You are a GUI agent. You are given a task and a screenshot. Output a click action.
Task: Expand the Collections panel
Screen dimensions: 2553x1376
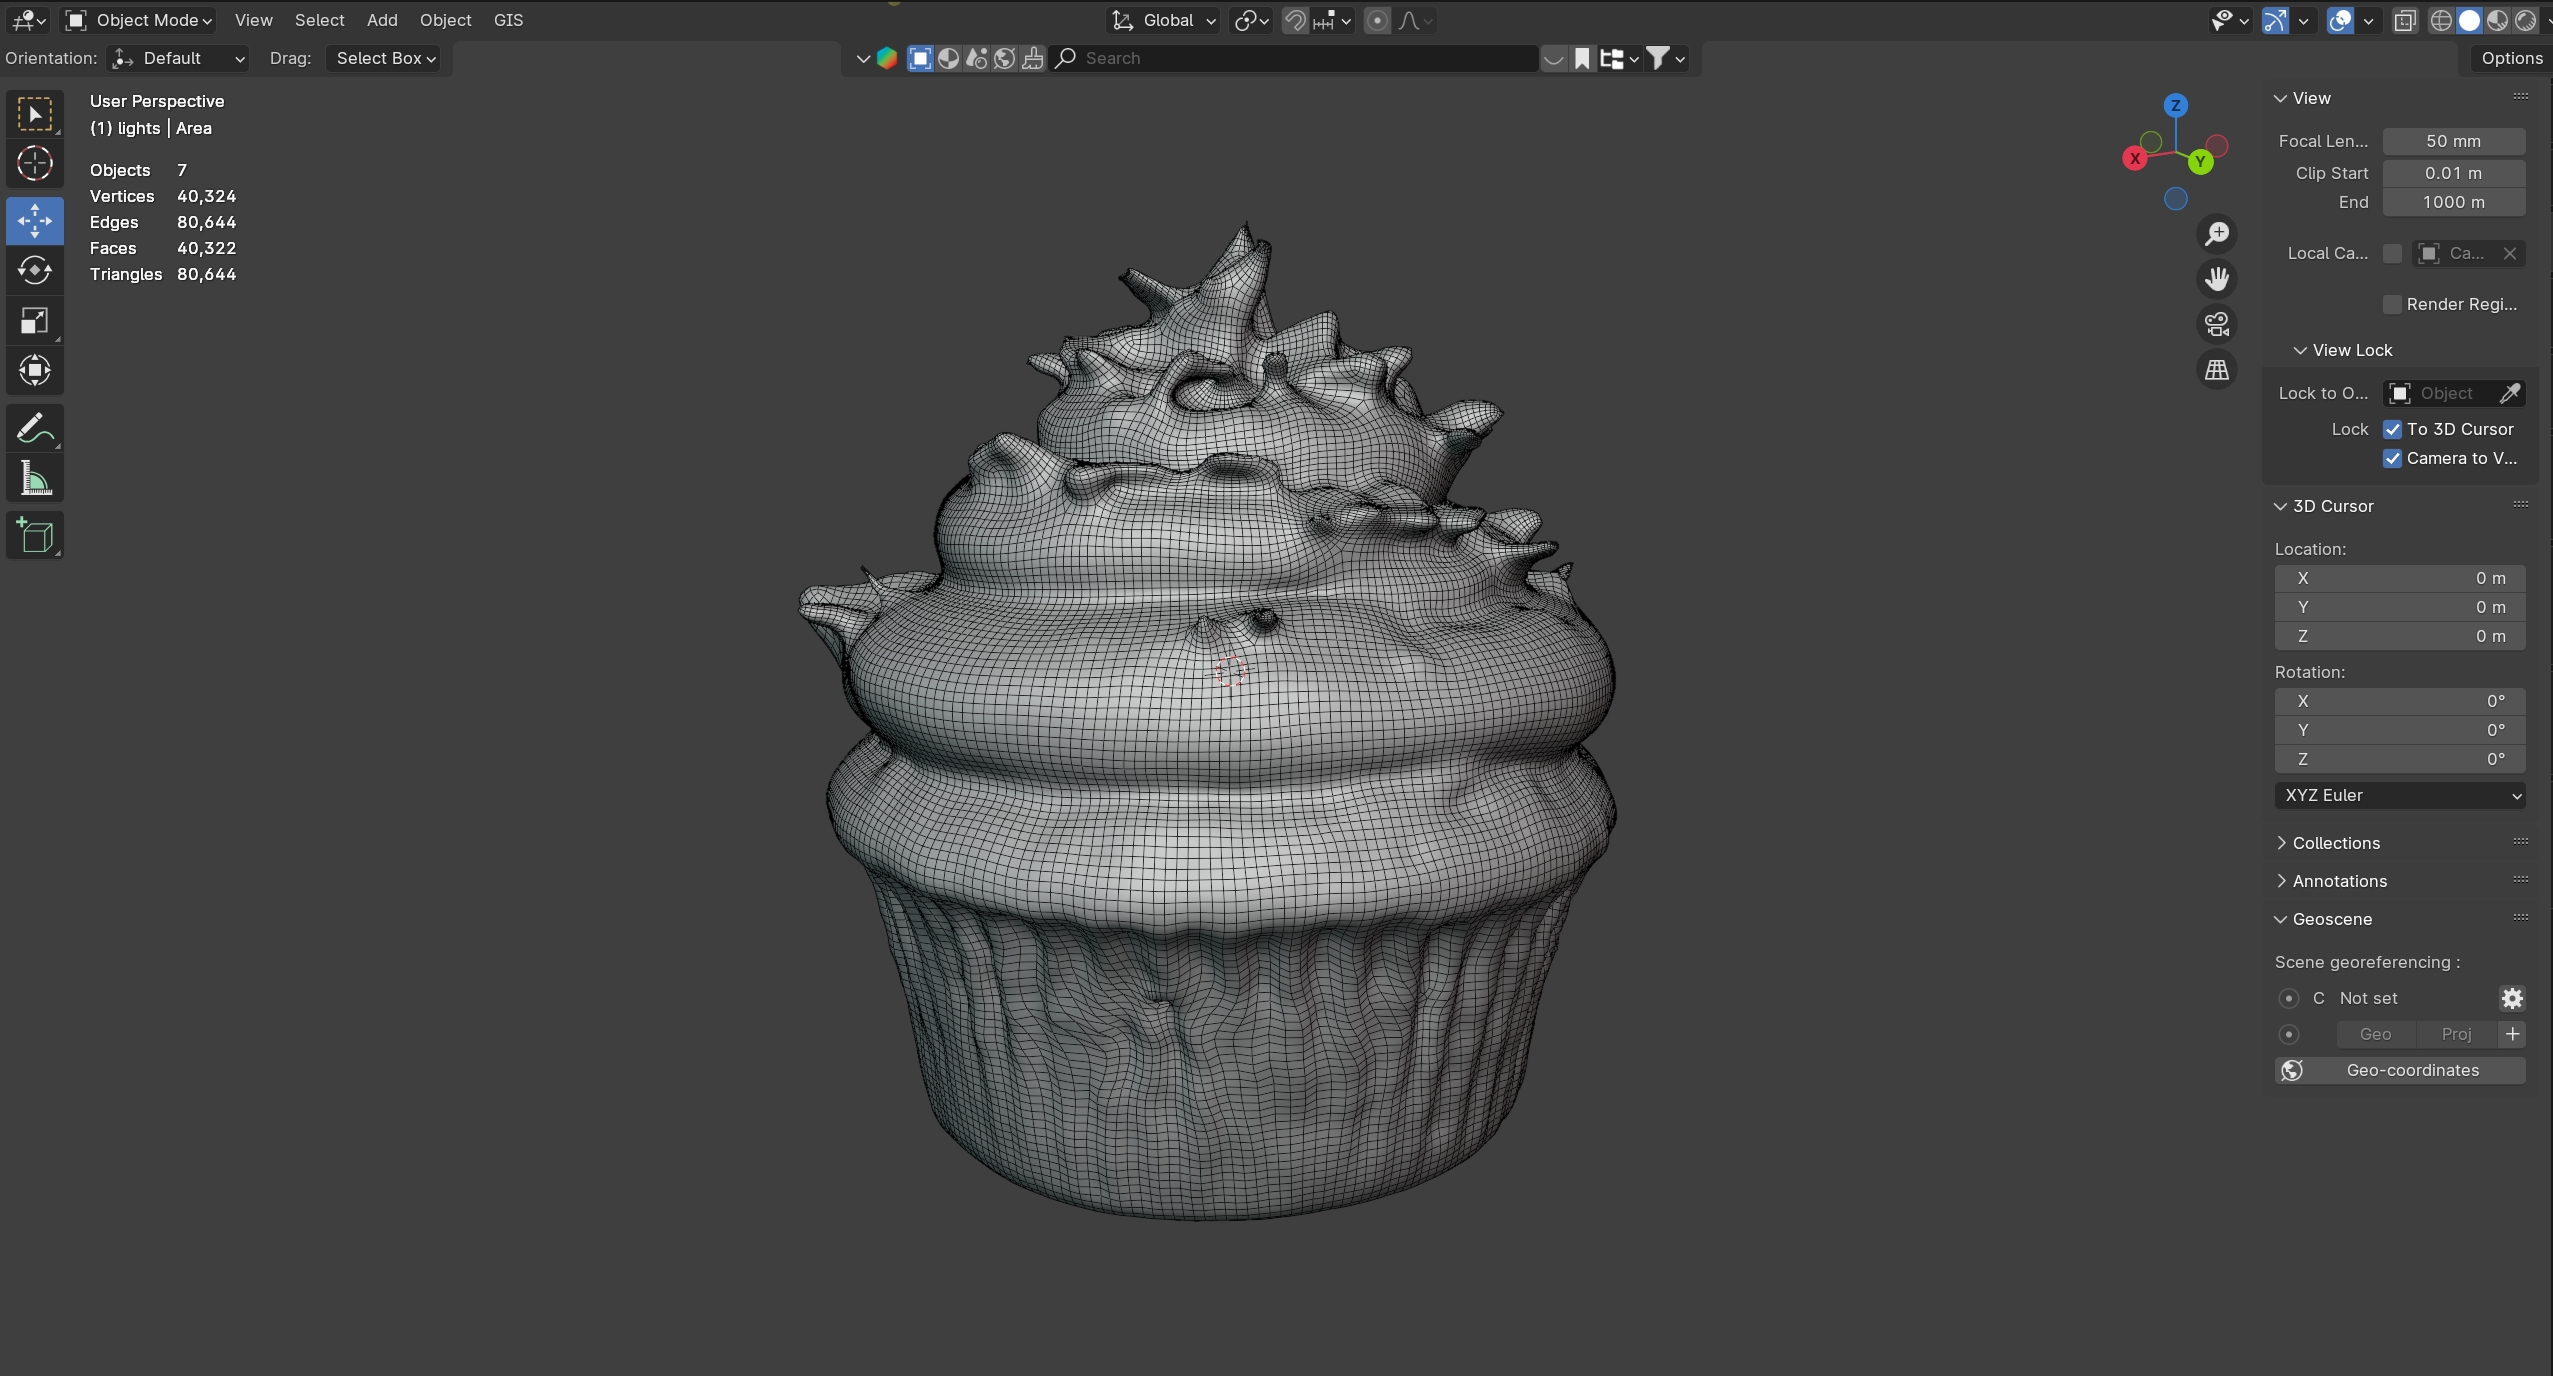click(x=2336, y=843)
